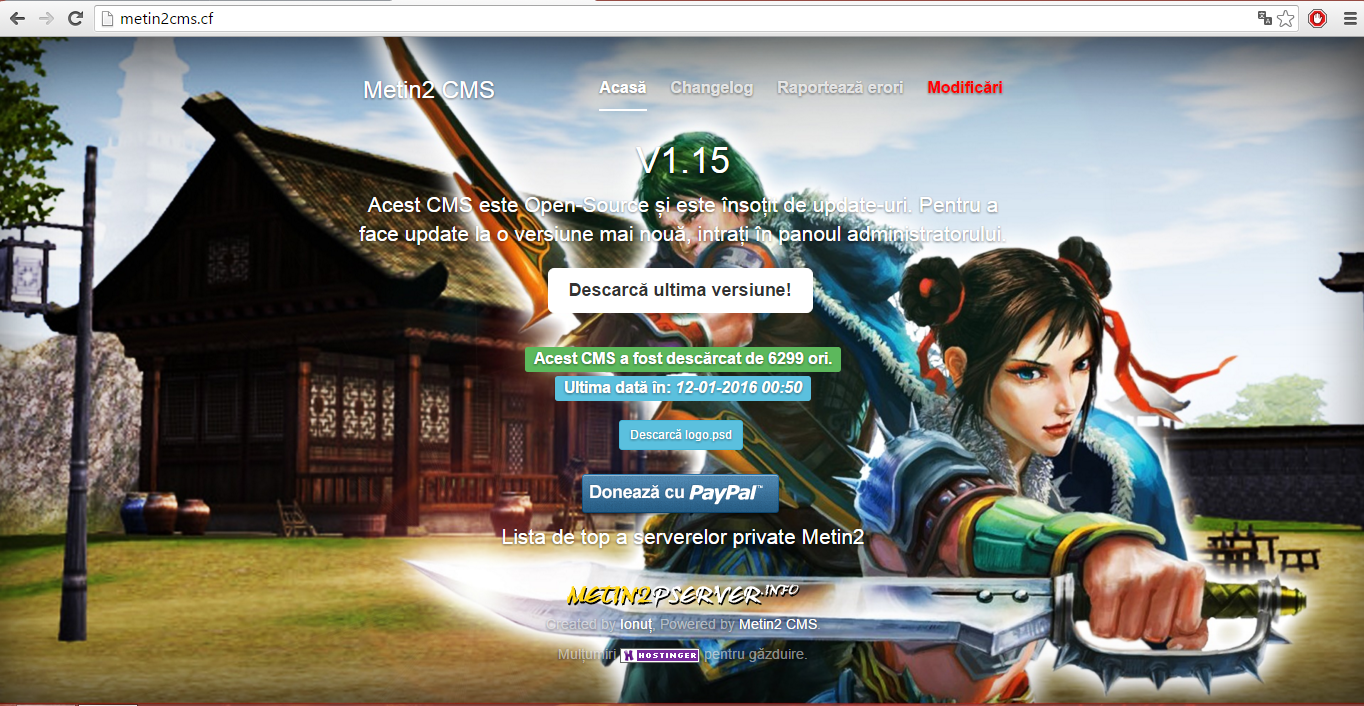Reload the page with refresh icon
1364x706 pixels.
pos(75,18)
